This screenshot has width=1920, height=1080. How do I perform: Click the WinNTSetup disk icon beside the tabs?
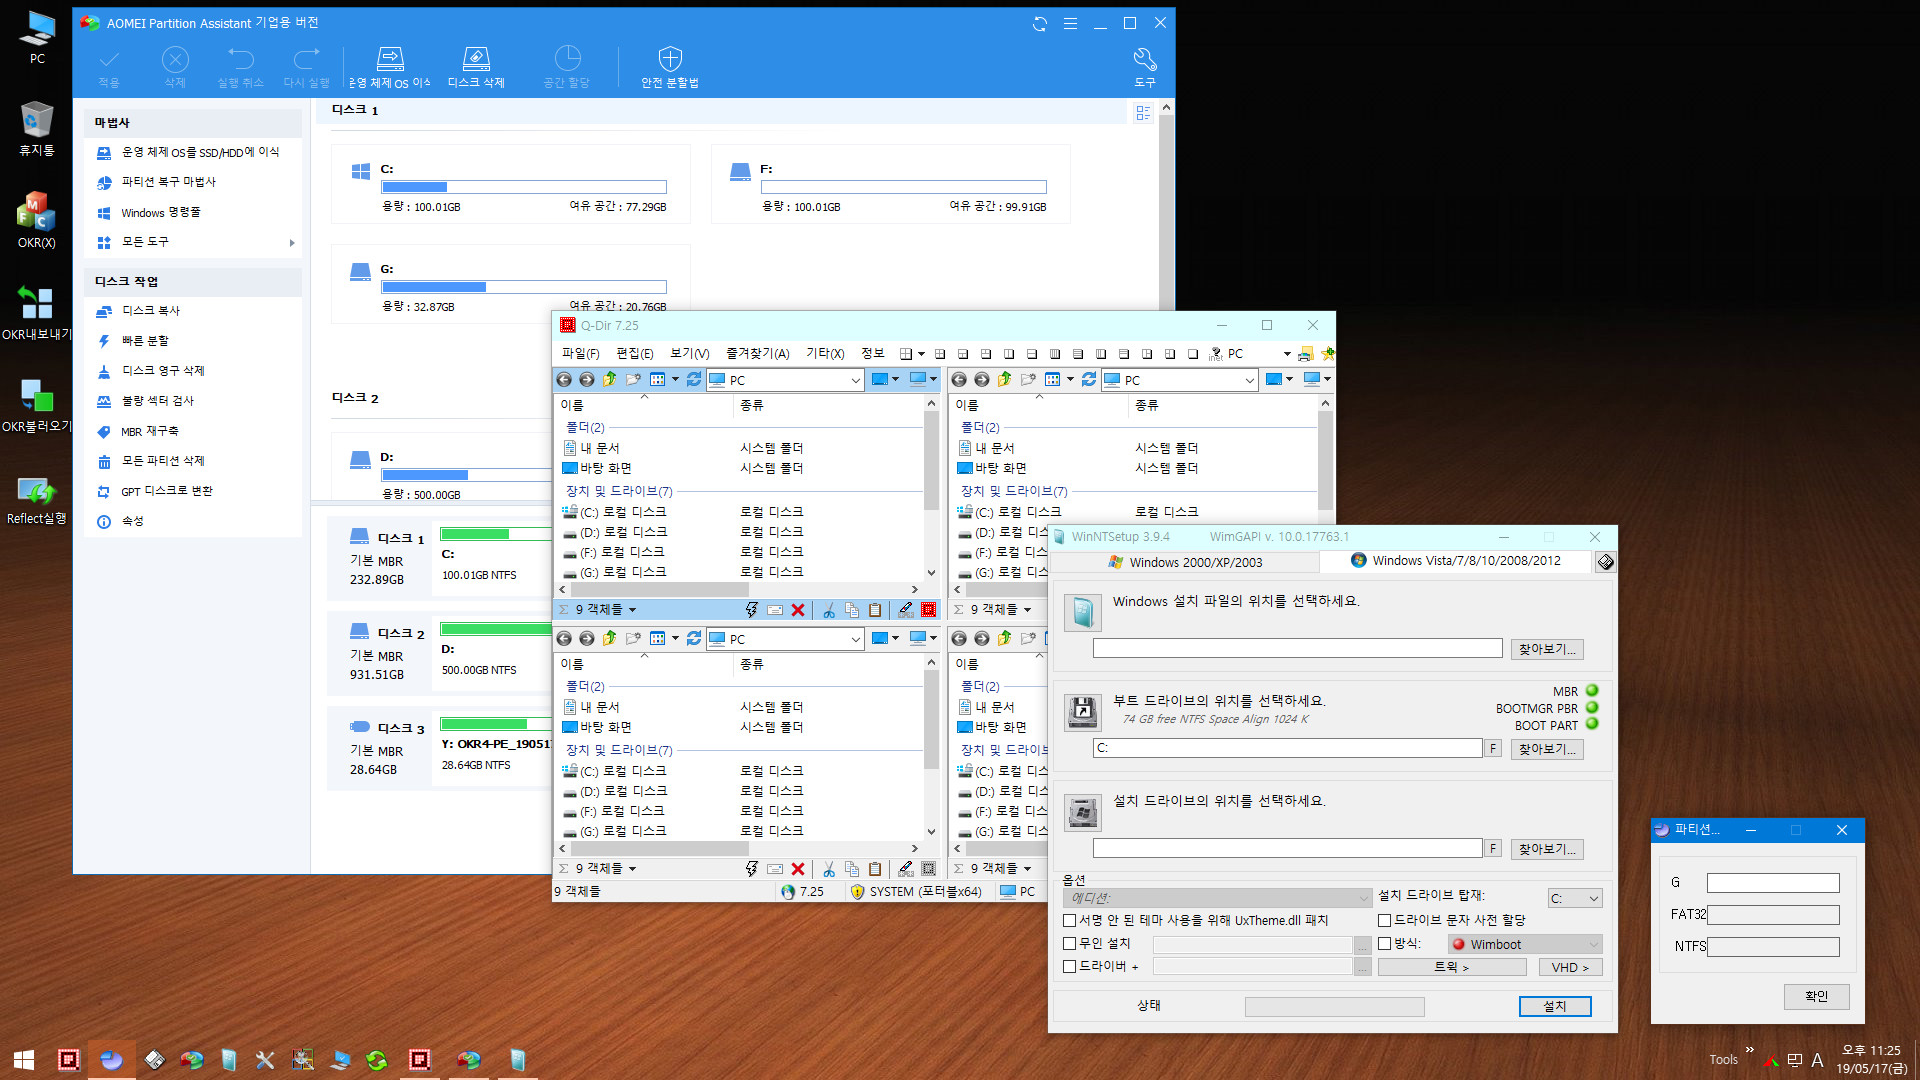point(1605,562)
